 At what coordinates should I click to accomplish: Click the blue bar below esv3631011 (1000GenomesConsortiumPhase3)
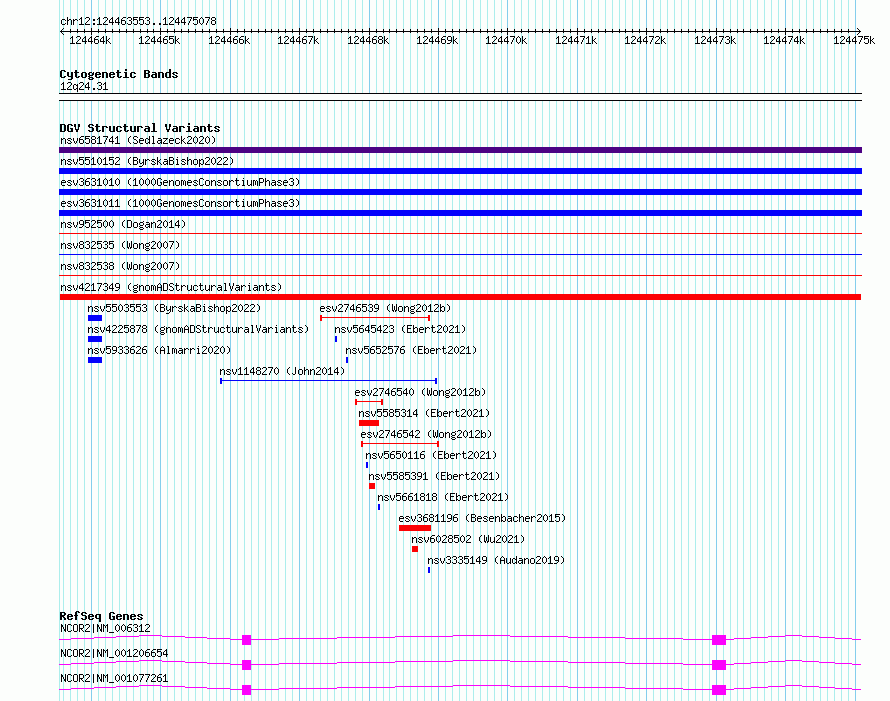pyautogui.click(x=460, y=213)
